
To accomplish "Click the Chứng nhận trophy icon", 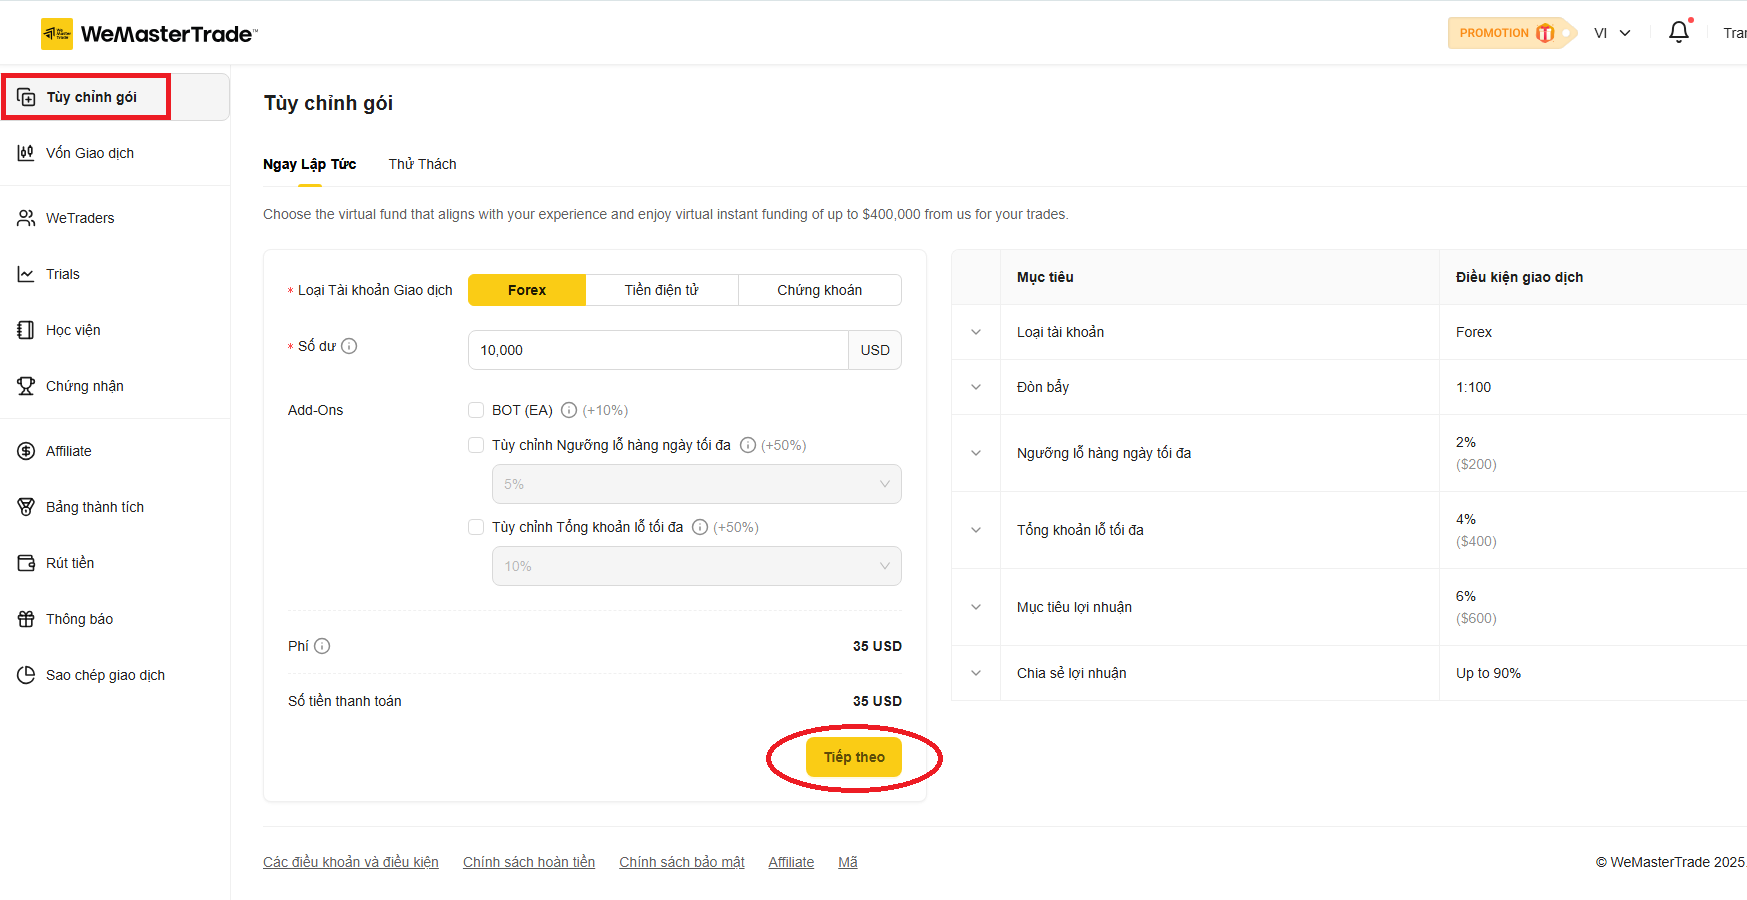I will 26,386.
